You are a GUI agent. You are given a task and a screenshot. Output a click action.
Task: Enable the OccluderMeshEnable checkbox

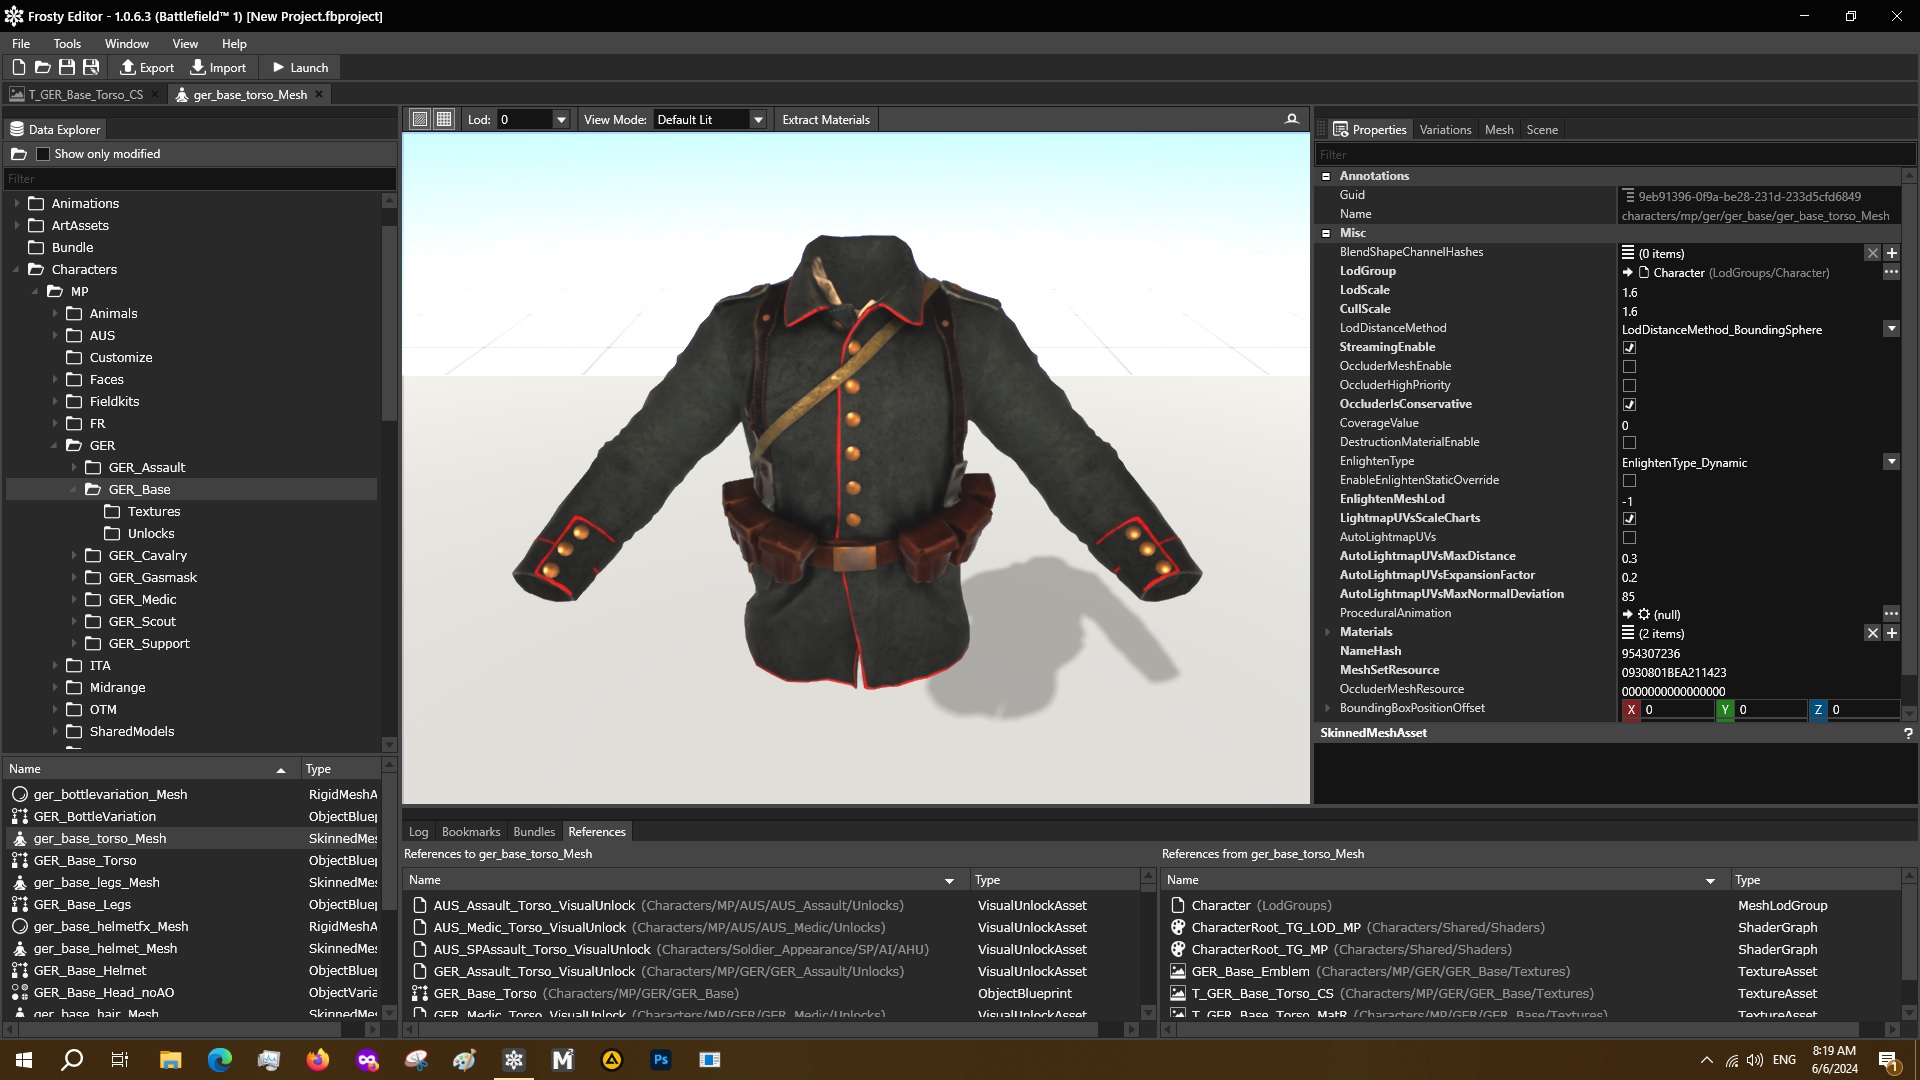(1629, 366)
